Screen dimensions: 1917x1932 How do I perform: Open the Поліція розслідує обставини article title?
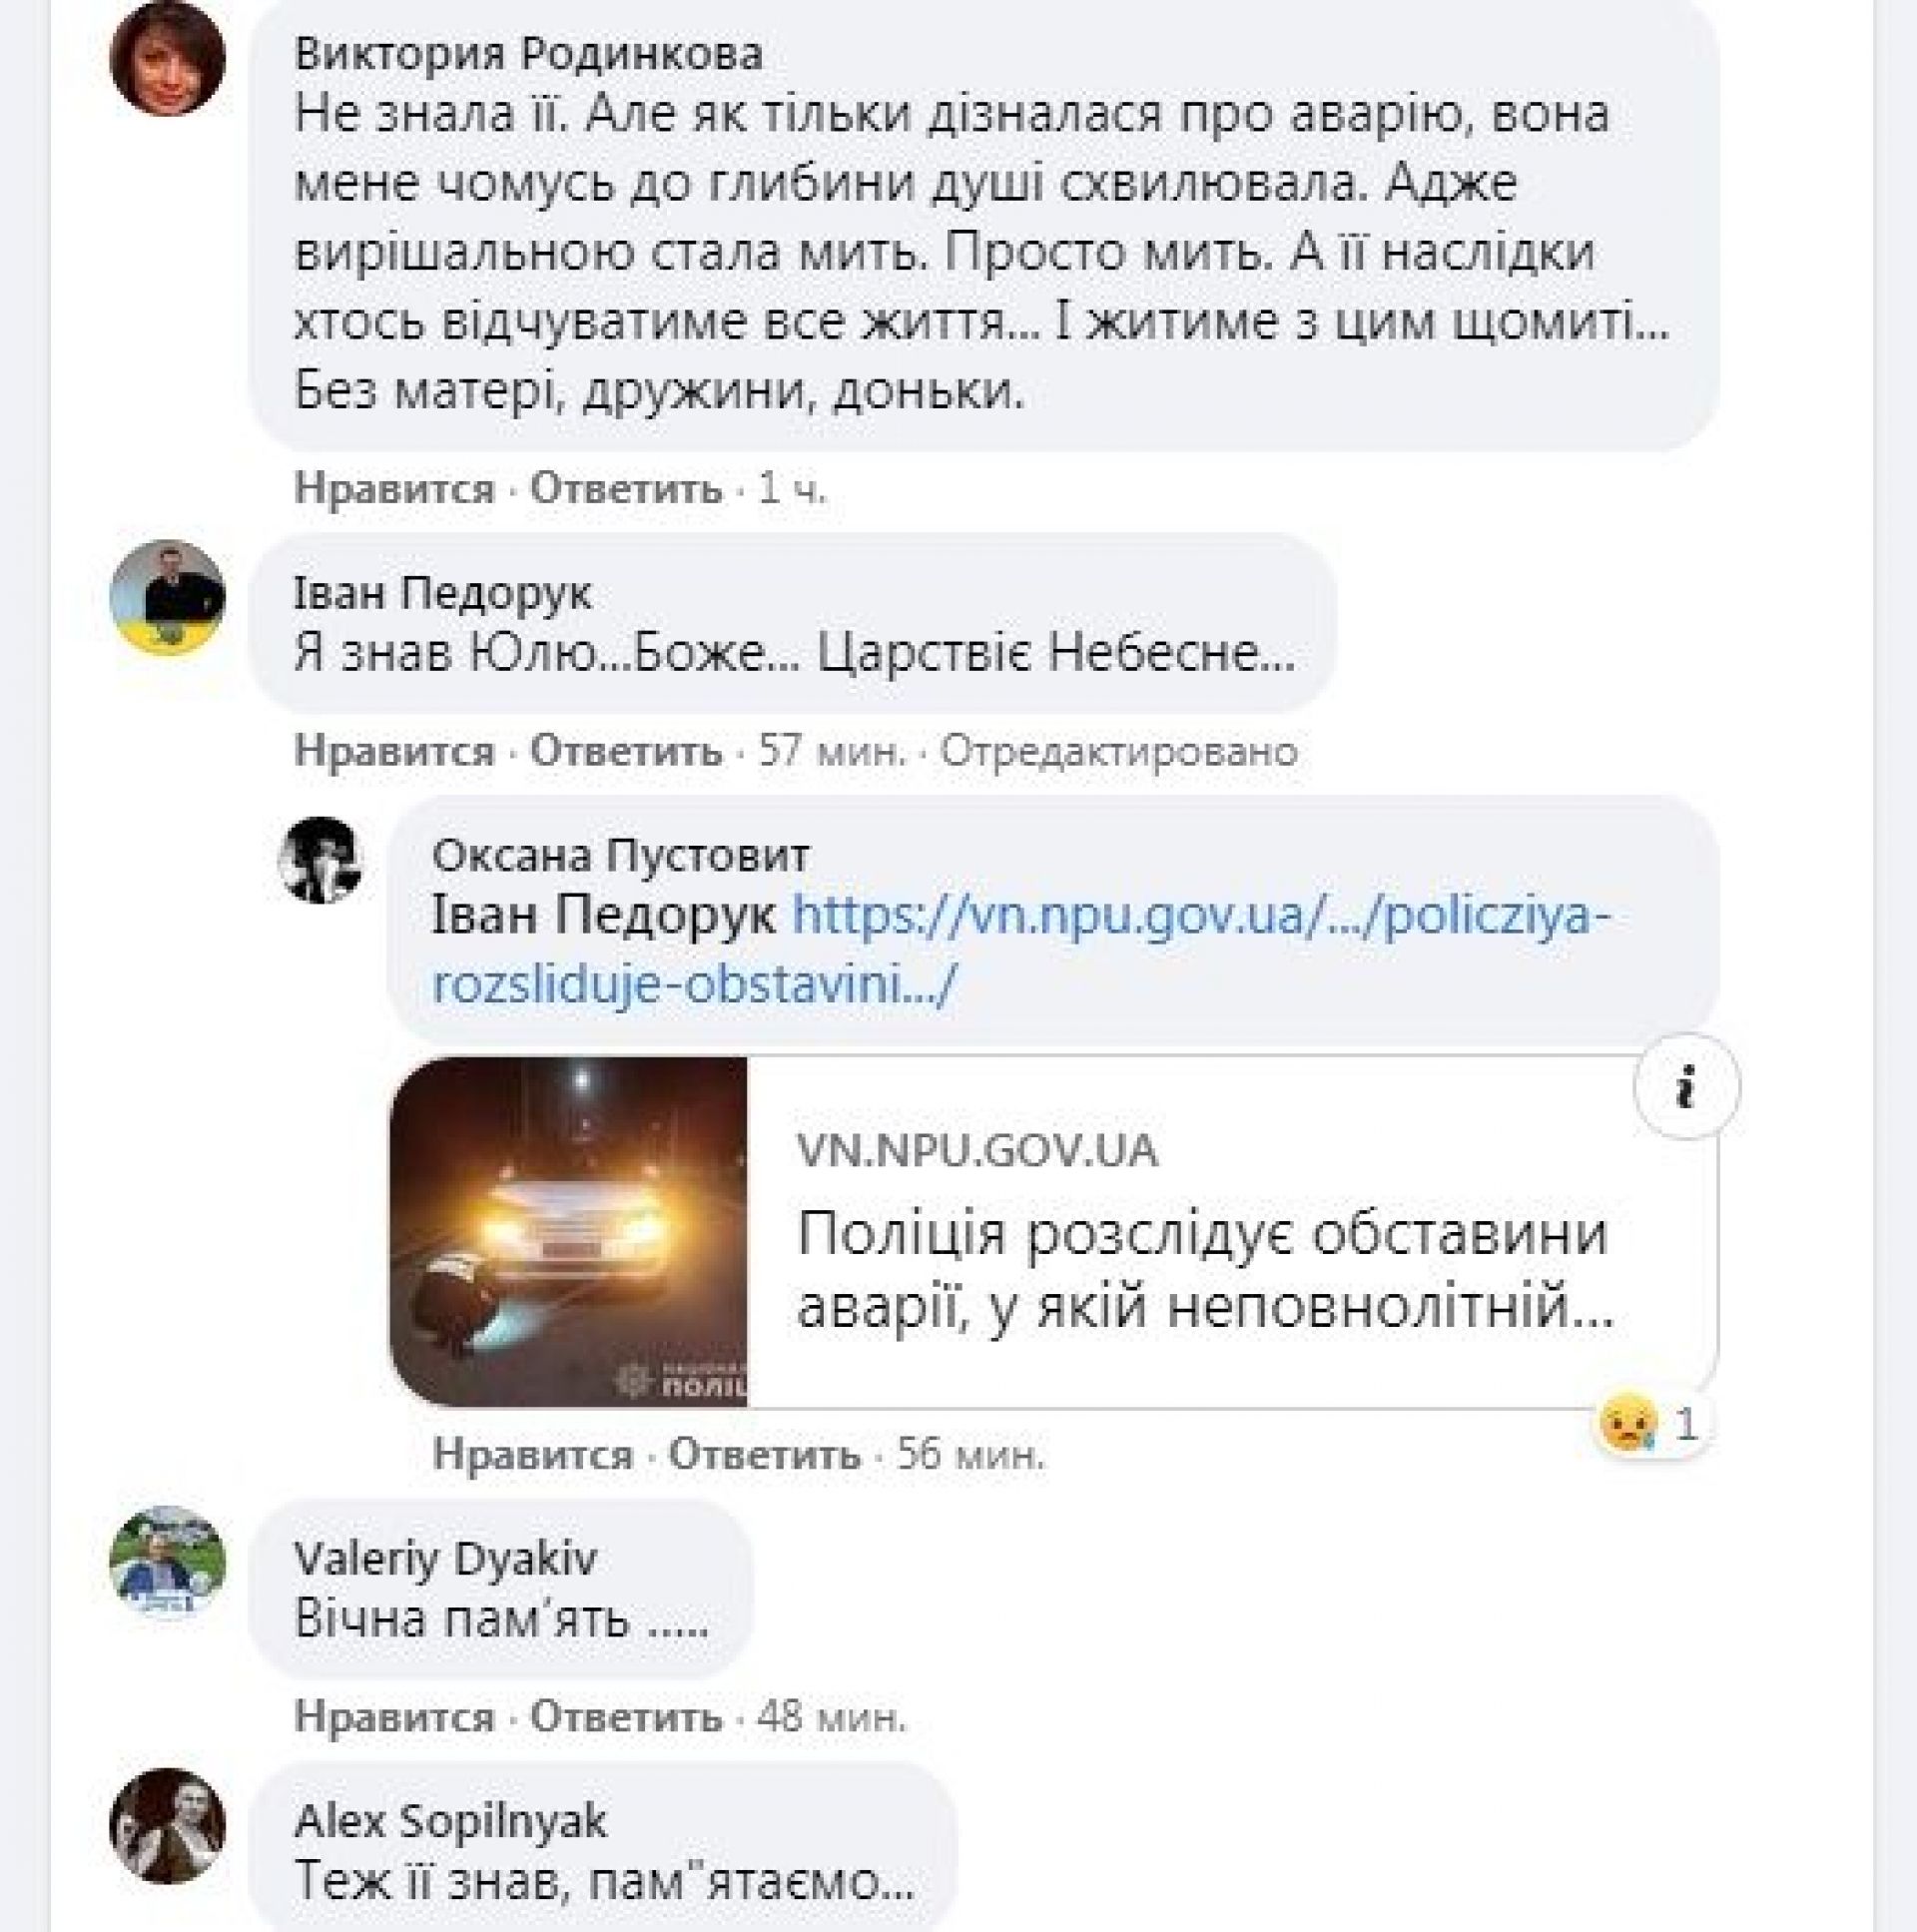click(1204, 1270)
